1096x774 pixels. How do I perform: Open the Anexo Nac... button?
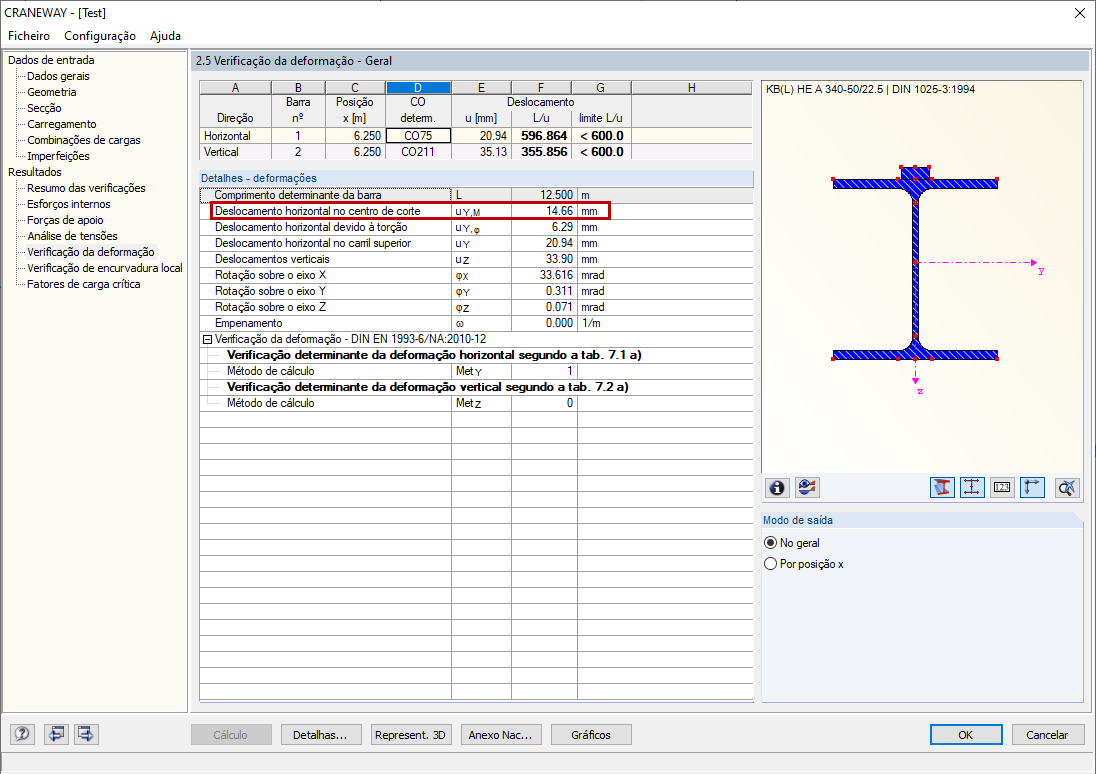point(501,735)
